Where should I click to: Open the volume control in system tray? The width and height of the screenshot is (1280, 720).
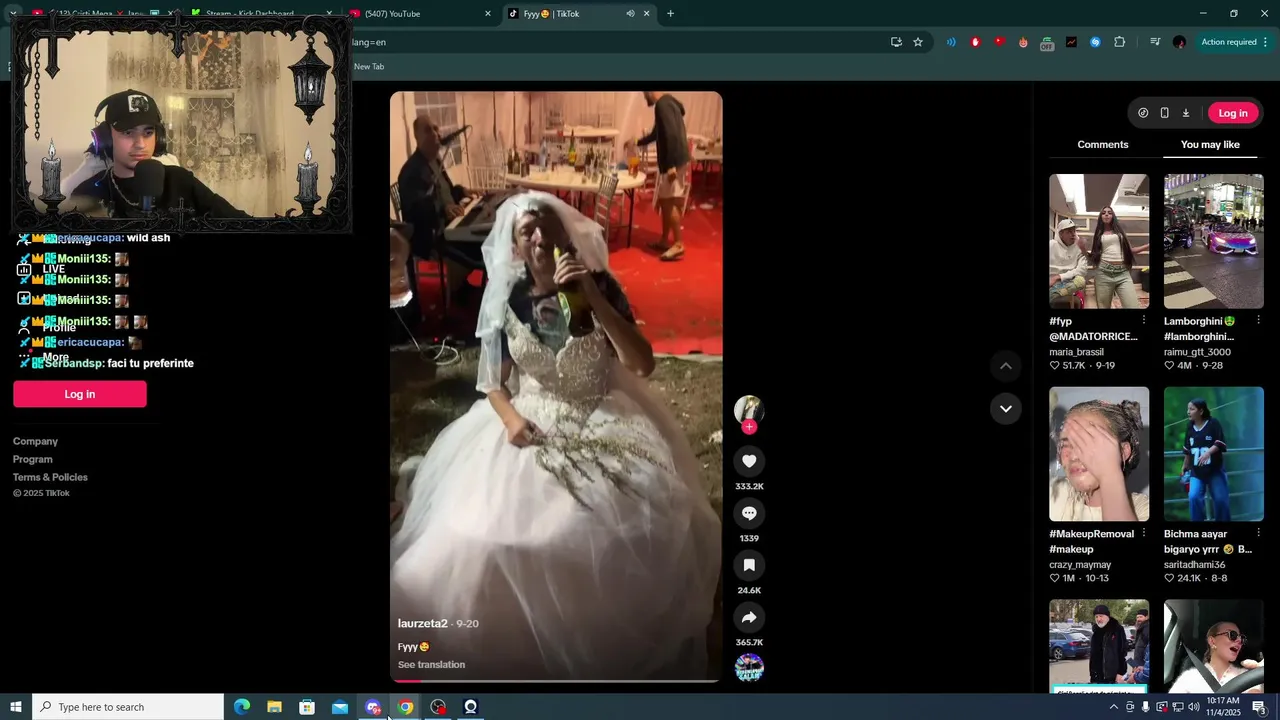1193,707
